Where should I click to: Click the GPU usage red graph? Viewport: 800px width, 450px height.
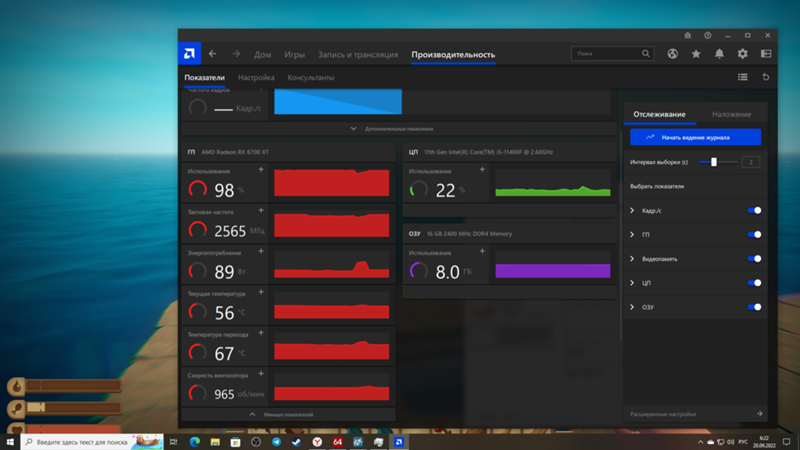pyautogui.click(x=332, y=182)
